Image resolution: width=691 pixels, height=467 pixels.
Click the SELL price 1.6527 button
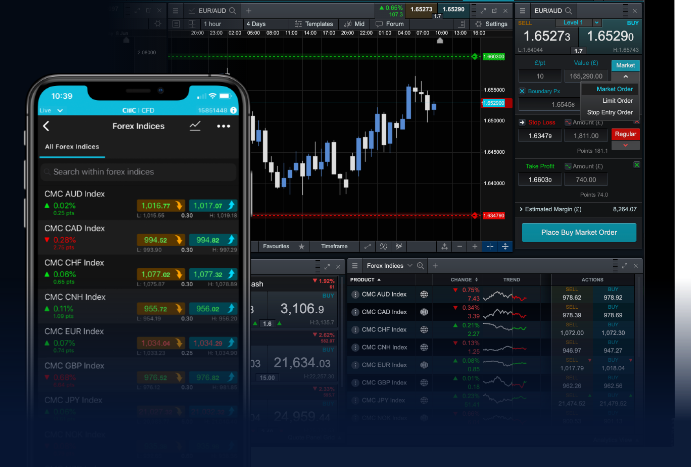point(547,37)
